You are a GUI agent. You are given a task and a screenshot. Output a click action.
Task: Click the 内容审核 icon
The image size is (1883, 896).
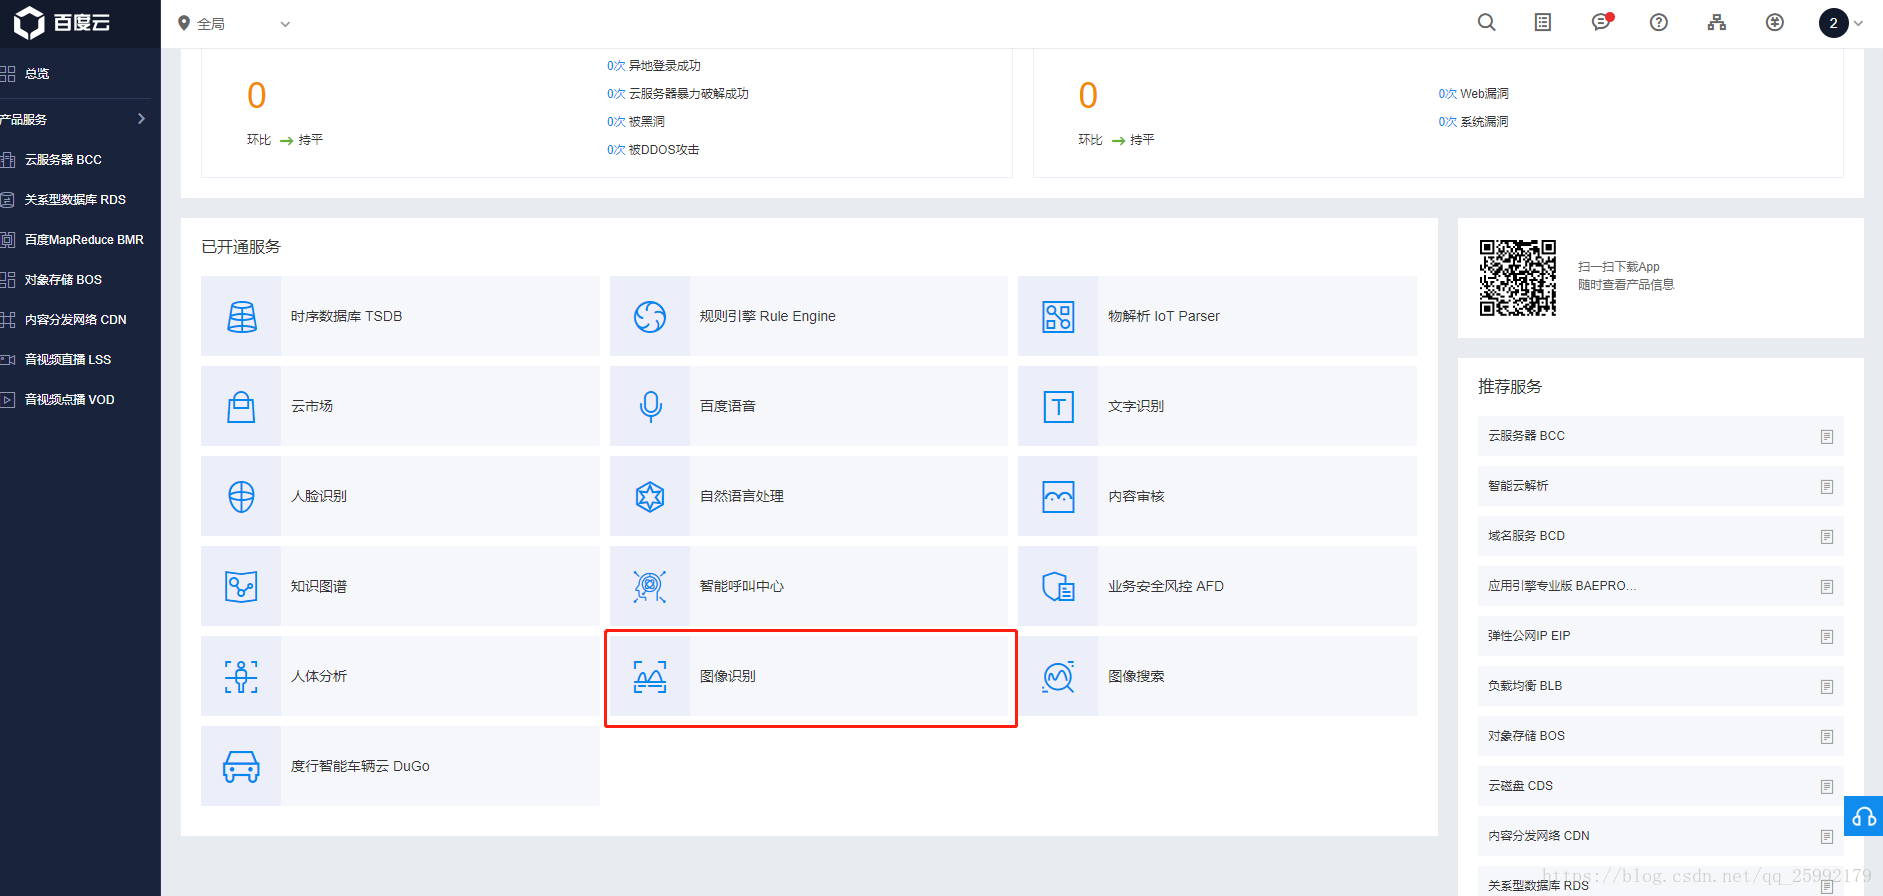[x=1058, y=496]
